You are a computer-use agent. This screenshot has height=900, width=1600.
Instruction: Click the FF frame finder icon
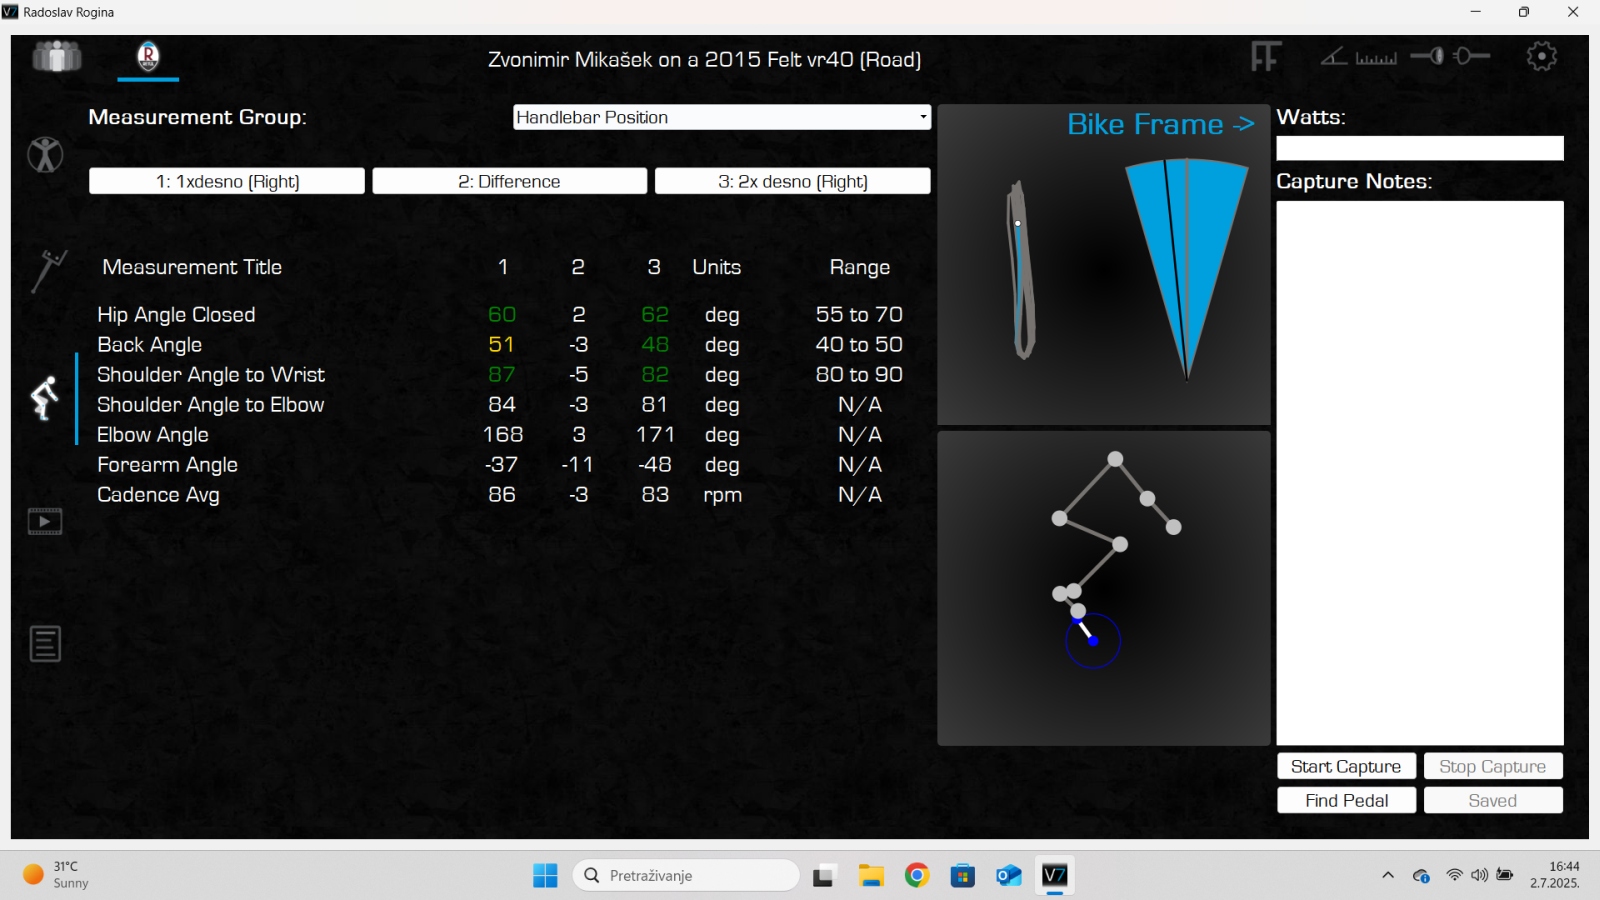click(x=1266, y=57)
